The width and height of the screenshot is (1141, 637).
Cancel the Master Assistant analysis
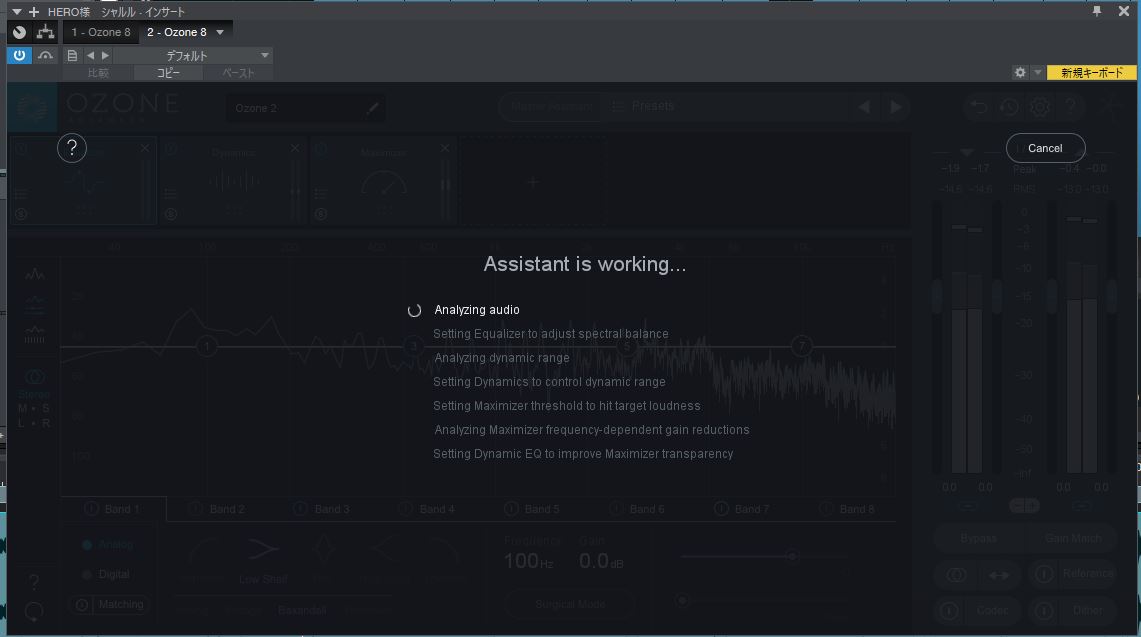(x=1045, y=148)
